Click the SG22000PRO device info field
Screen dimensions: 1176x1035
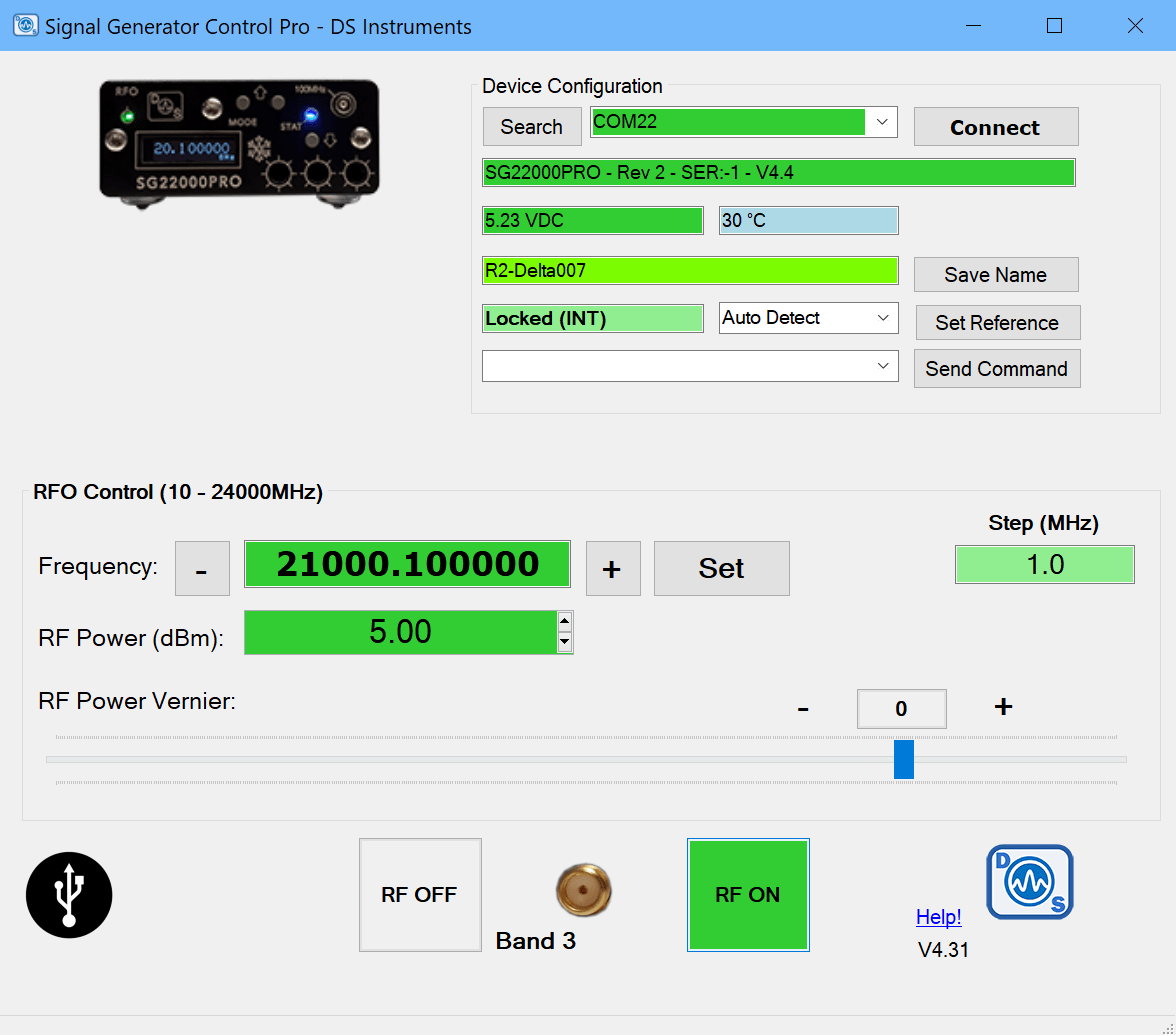point(778,172)
